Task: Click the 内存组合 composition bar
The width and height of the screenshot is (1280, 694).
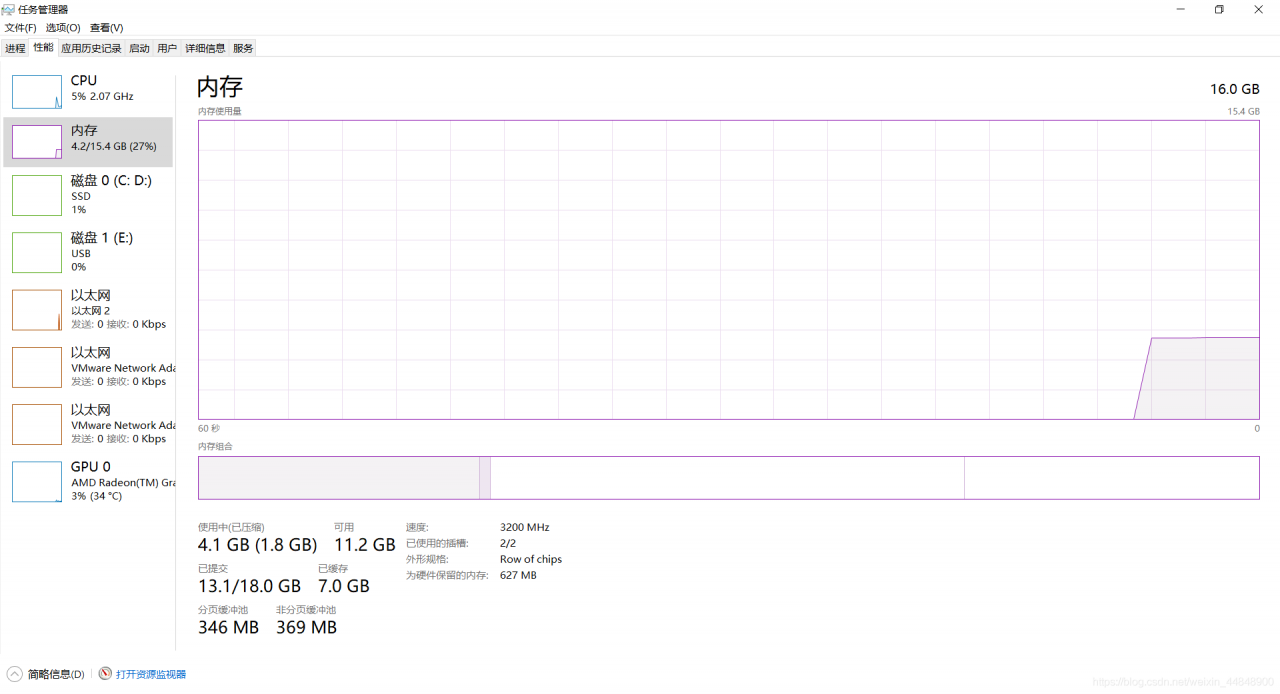Action: coord(728,478)
